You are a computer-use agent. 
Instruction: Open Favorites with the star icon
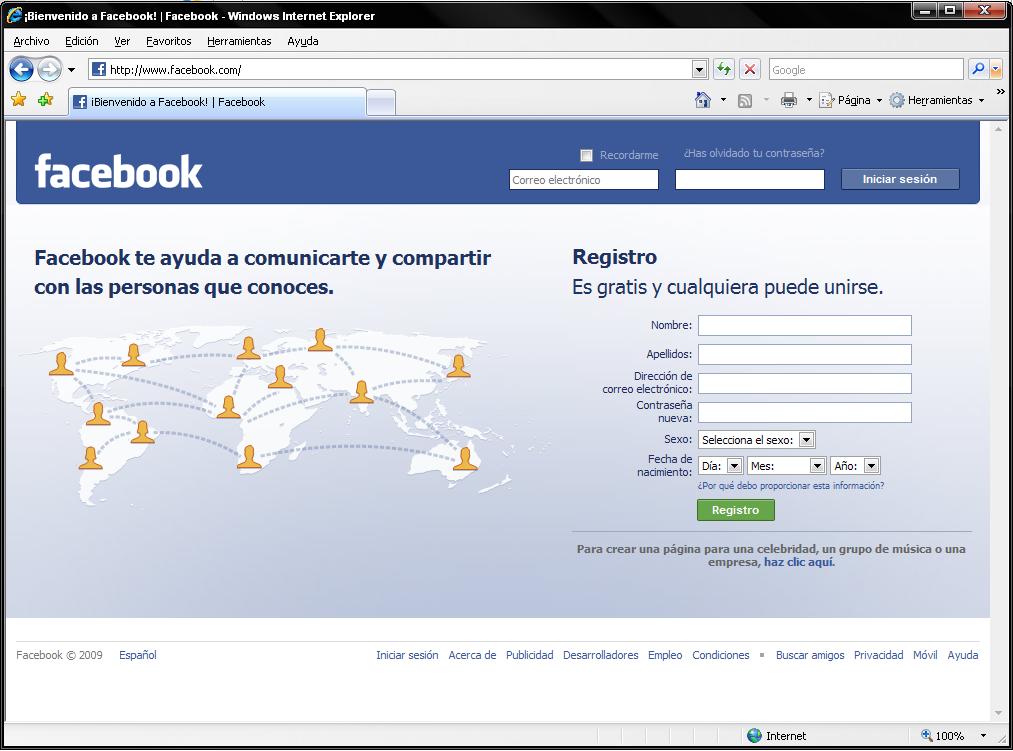(18, 101)
